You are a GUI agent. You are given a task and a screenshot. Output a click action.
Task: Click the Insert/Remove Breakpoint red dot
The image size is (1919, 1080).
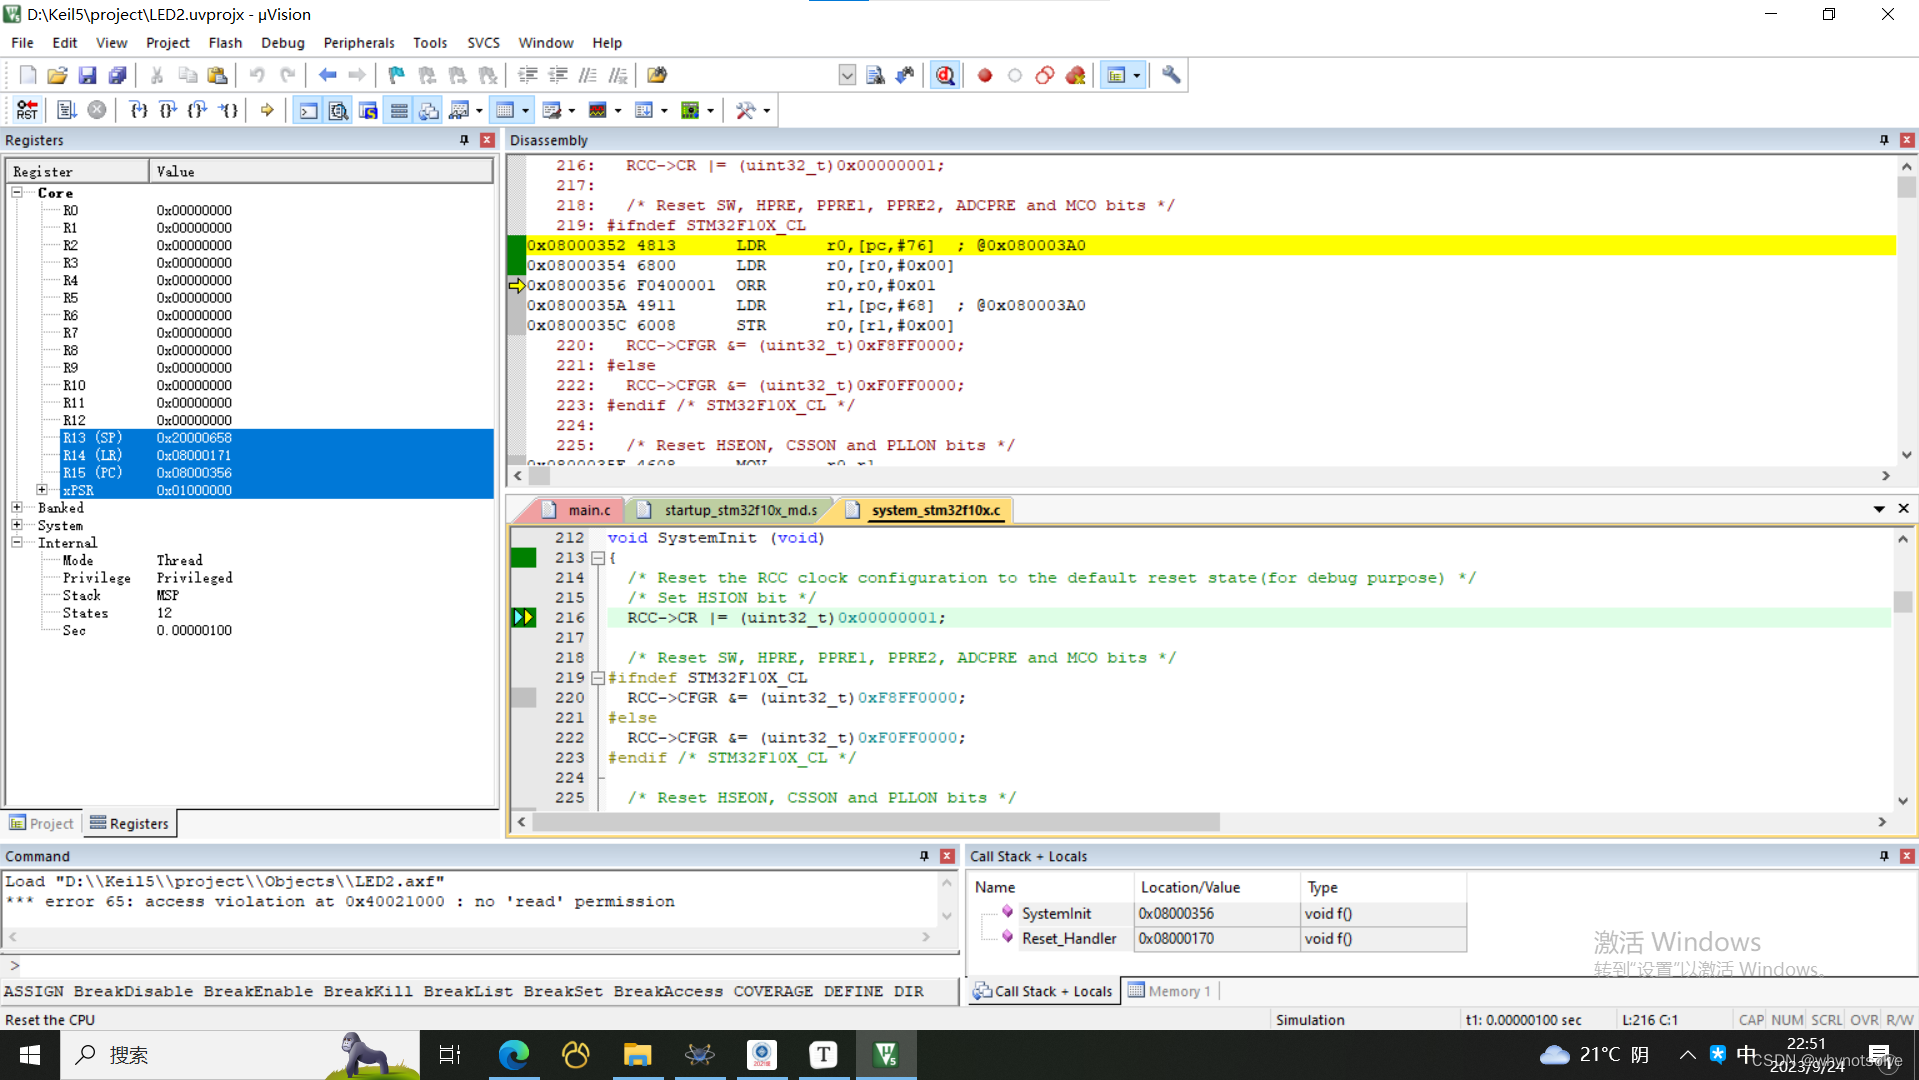(985, 75)
